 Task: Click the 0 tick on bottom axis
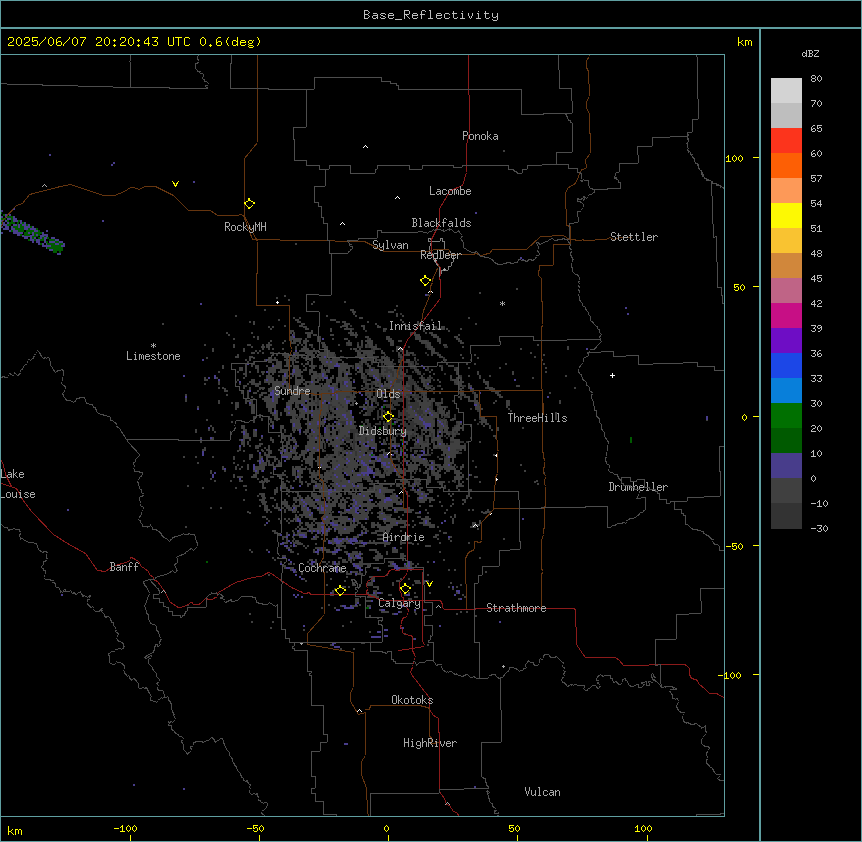[x=386, y=828]
